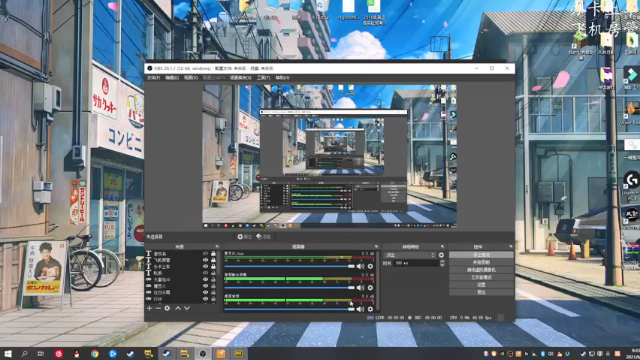The width and height of the screenshot is (640, 360).
Task: Open gear settings of the middle mixer channel
Action: [370, 287]
